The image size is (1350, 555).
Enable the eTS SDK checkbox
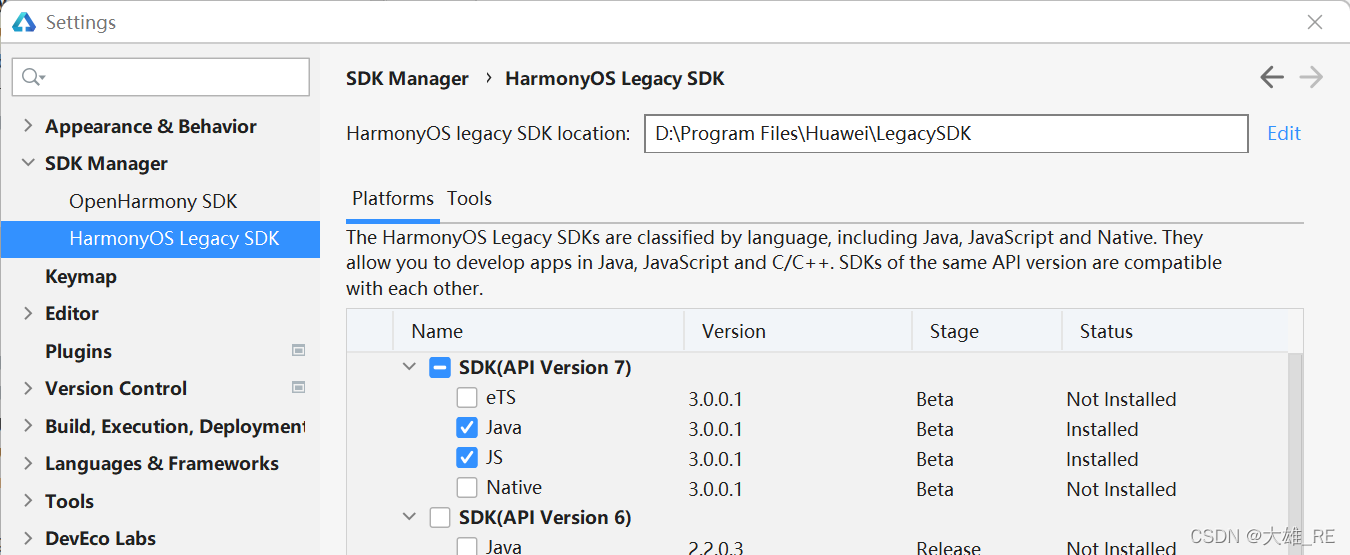(x=467, y=398)
